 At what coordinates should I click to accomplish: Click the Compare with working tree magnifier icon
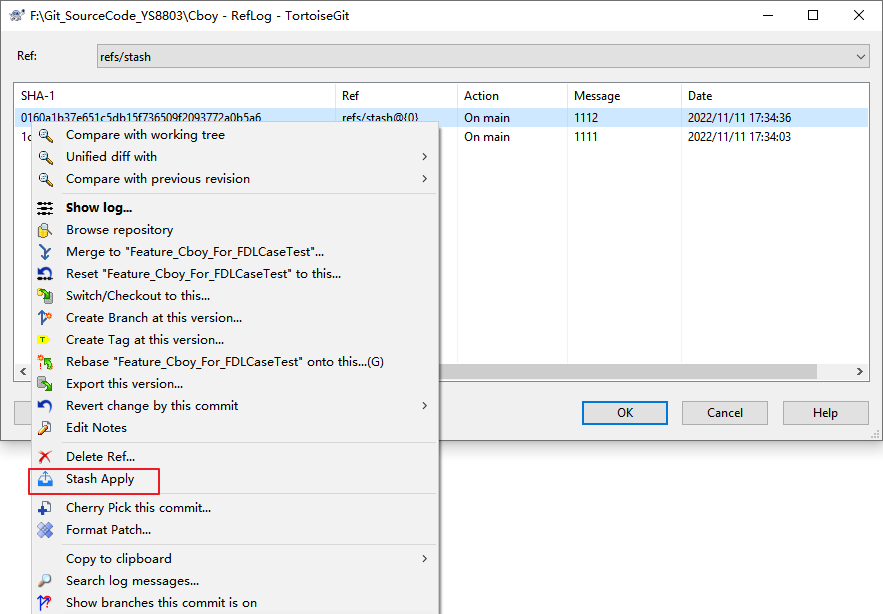(x=46, y=135)
